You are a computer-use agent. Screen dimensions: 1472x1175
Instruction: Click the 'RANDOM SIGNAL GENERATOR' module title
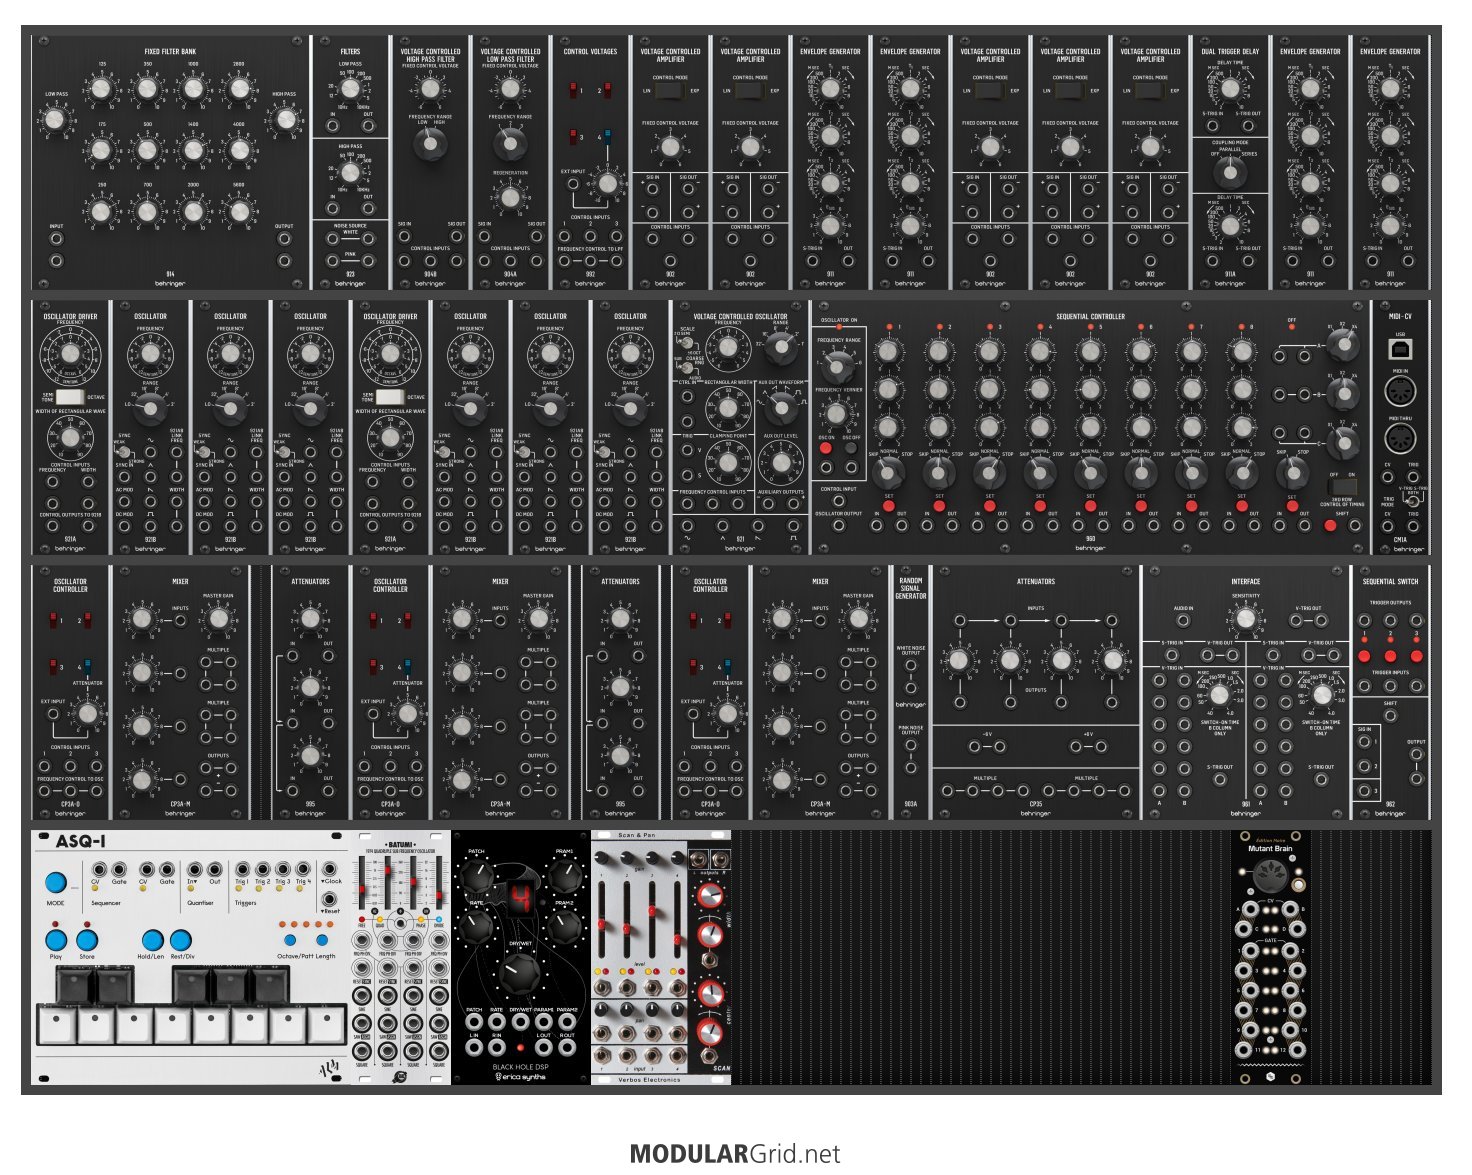[x=910, y=588]
